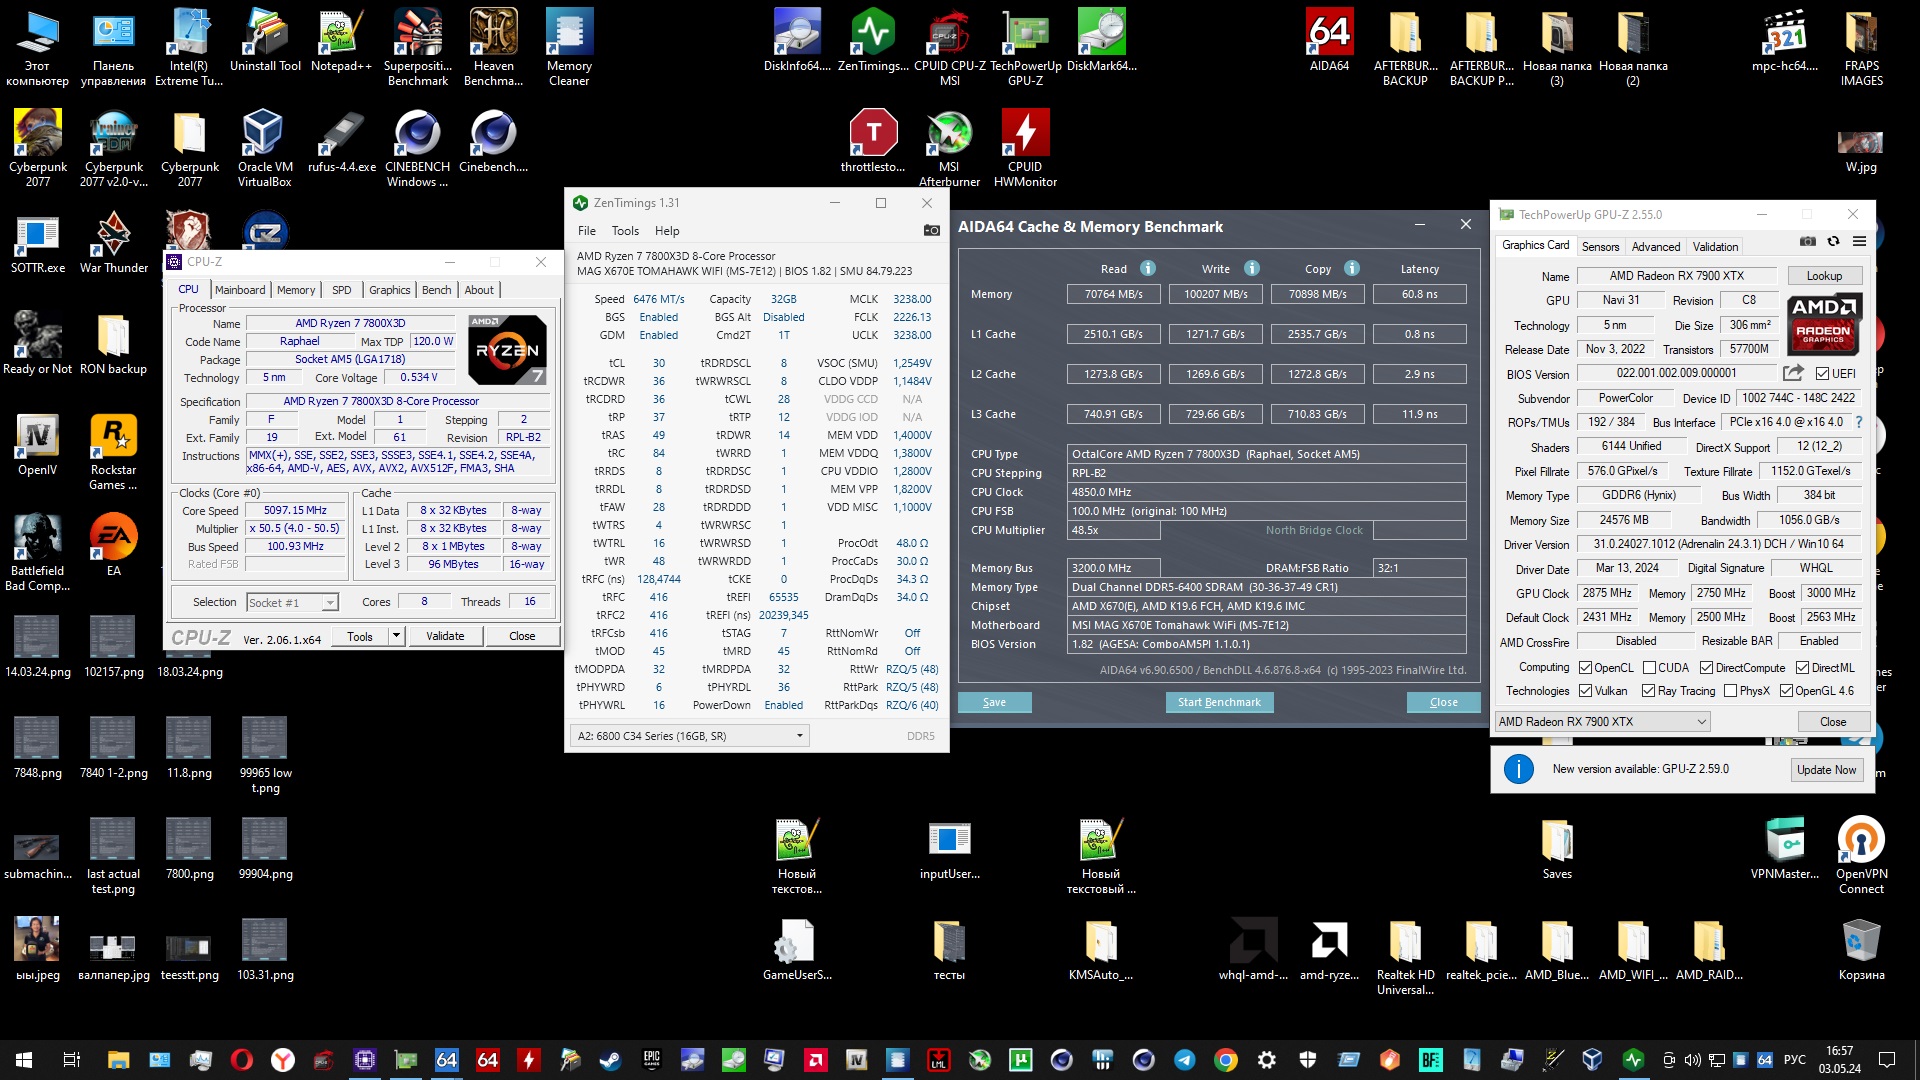Viewport: 1920px width, 1080px height.
Task: Click BIOS version share/export icon
Action: click(x=1793, y=373)
